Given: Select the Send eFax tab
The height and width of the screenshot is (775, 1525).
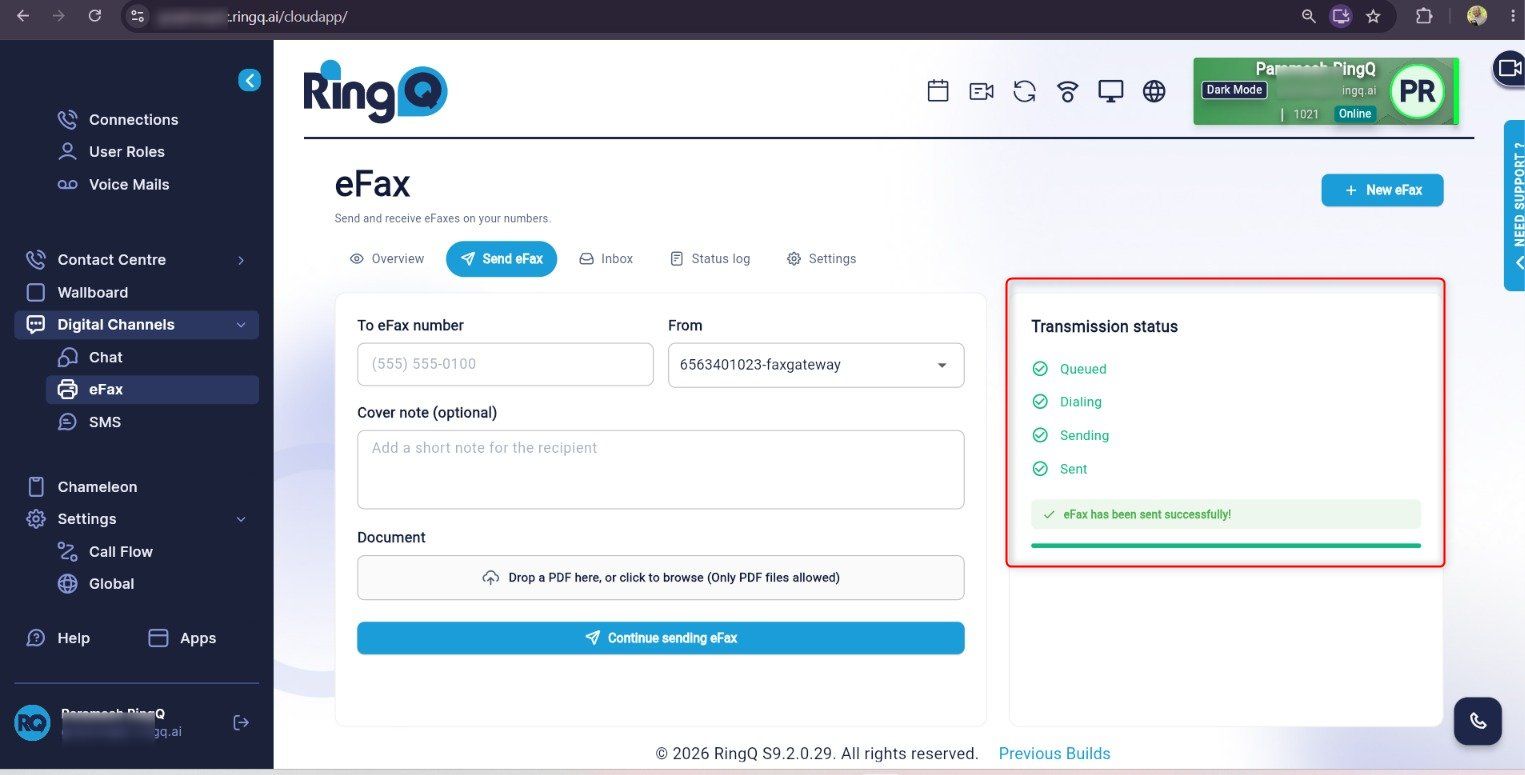Looking at the screenshot, I should (x=501, y=259).
